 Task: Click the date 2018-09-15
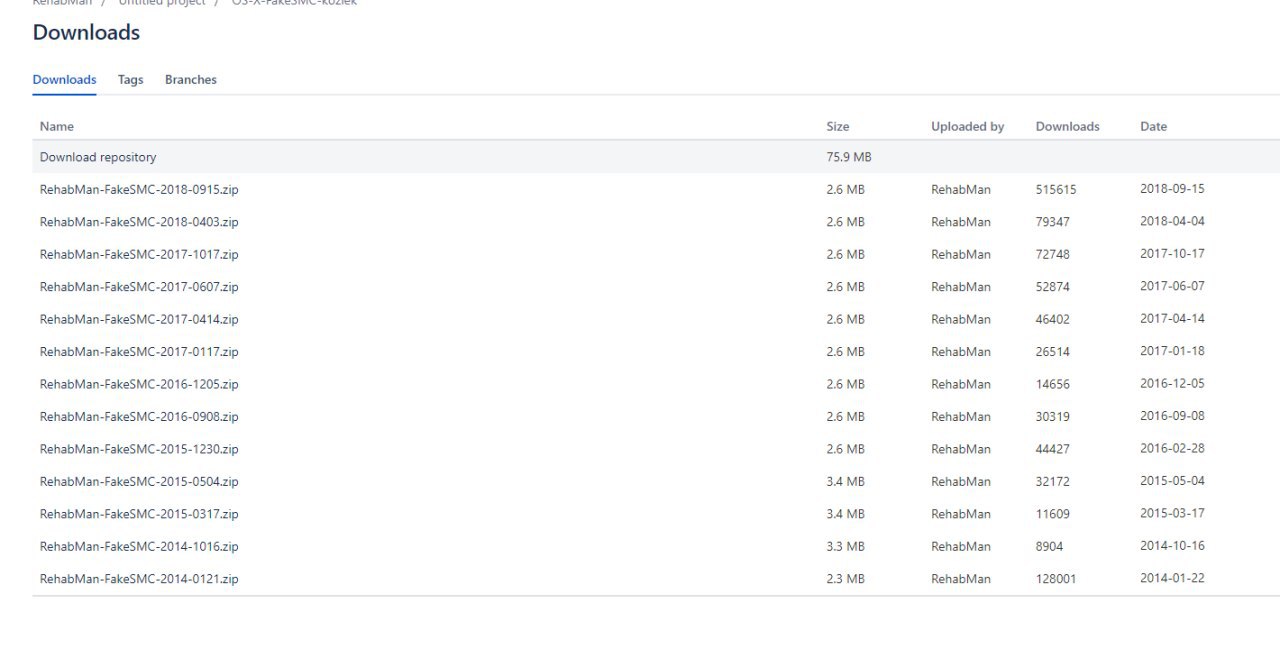pyautogui.click(x=1172, y=189)
